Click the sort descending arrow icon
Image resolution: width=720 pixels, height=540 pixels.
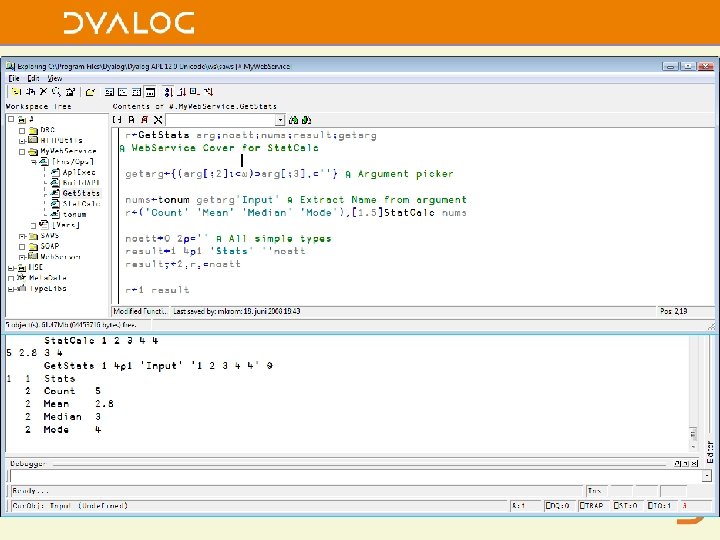pyautogui.click(x=182, y=92)
